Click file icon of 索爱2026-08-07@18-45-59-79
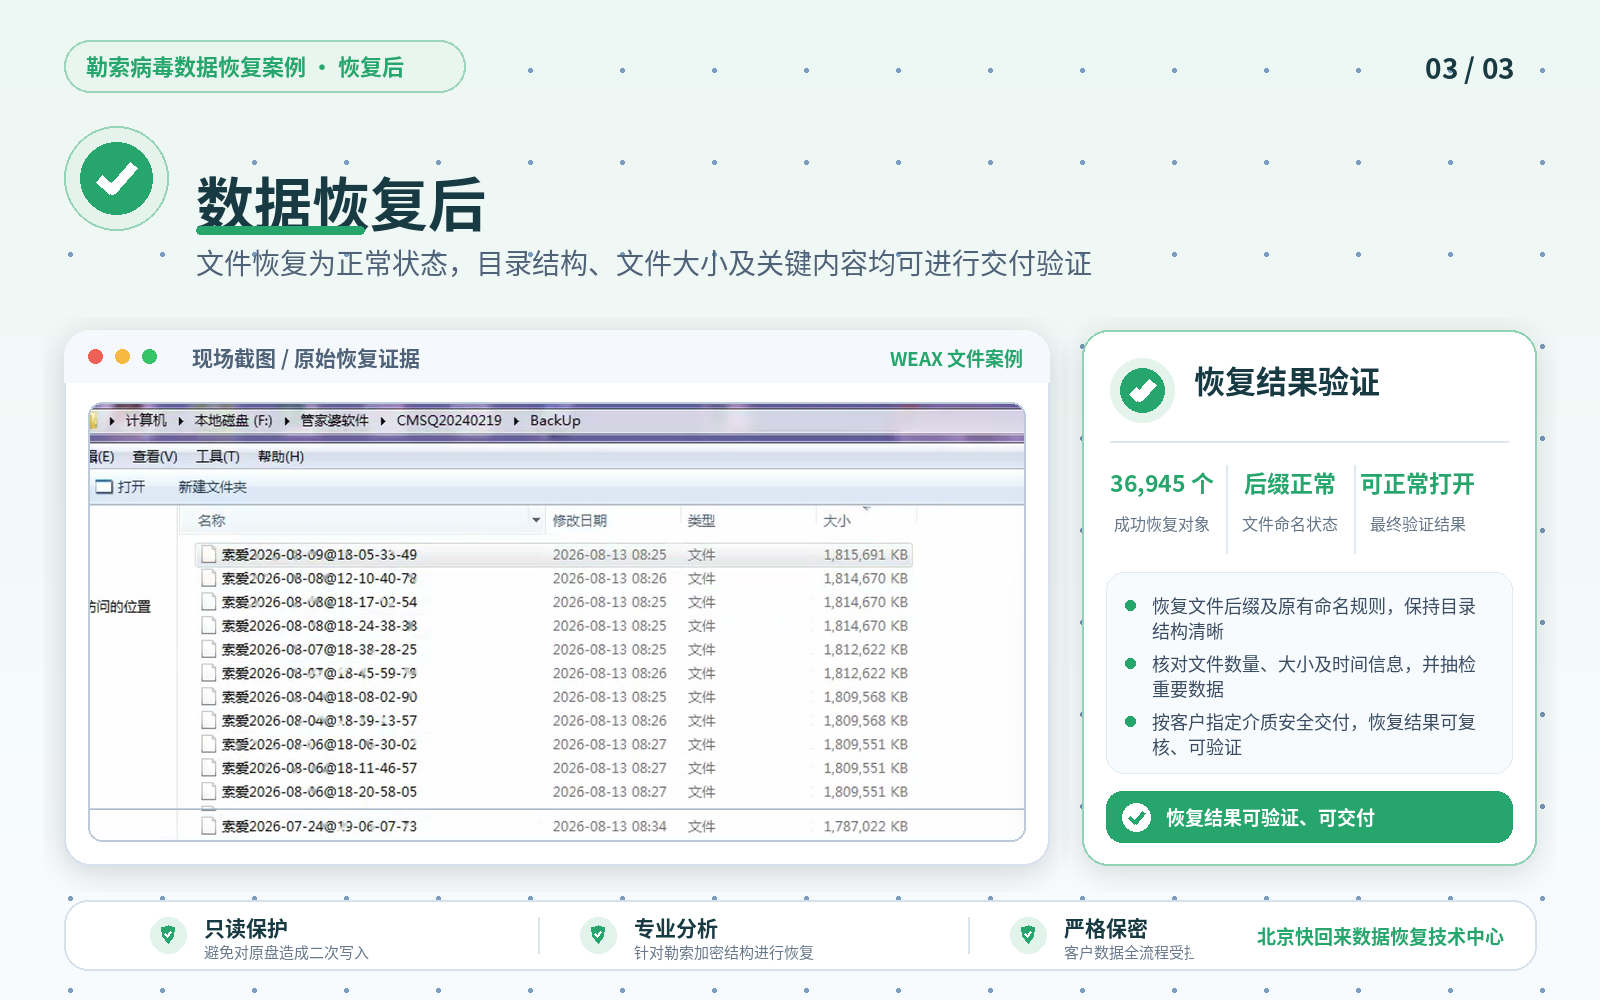The image size is (1600, 1000). (209, 673)
